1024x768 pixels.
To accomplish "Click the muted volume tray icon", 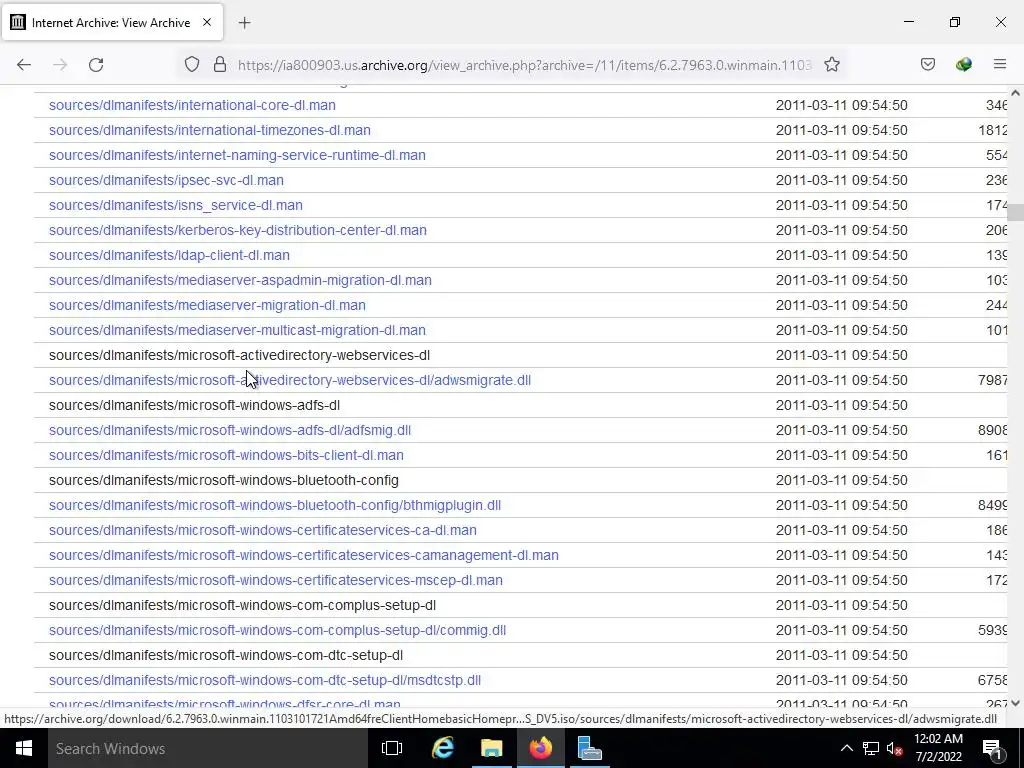I will [895, 749].
